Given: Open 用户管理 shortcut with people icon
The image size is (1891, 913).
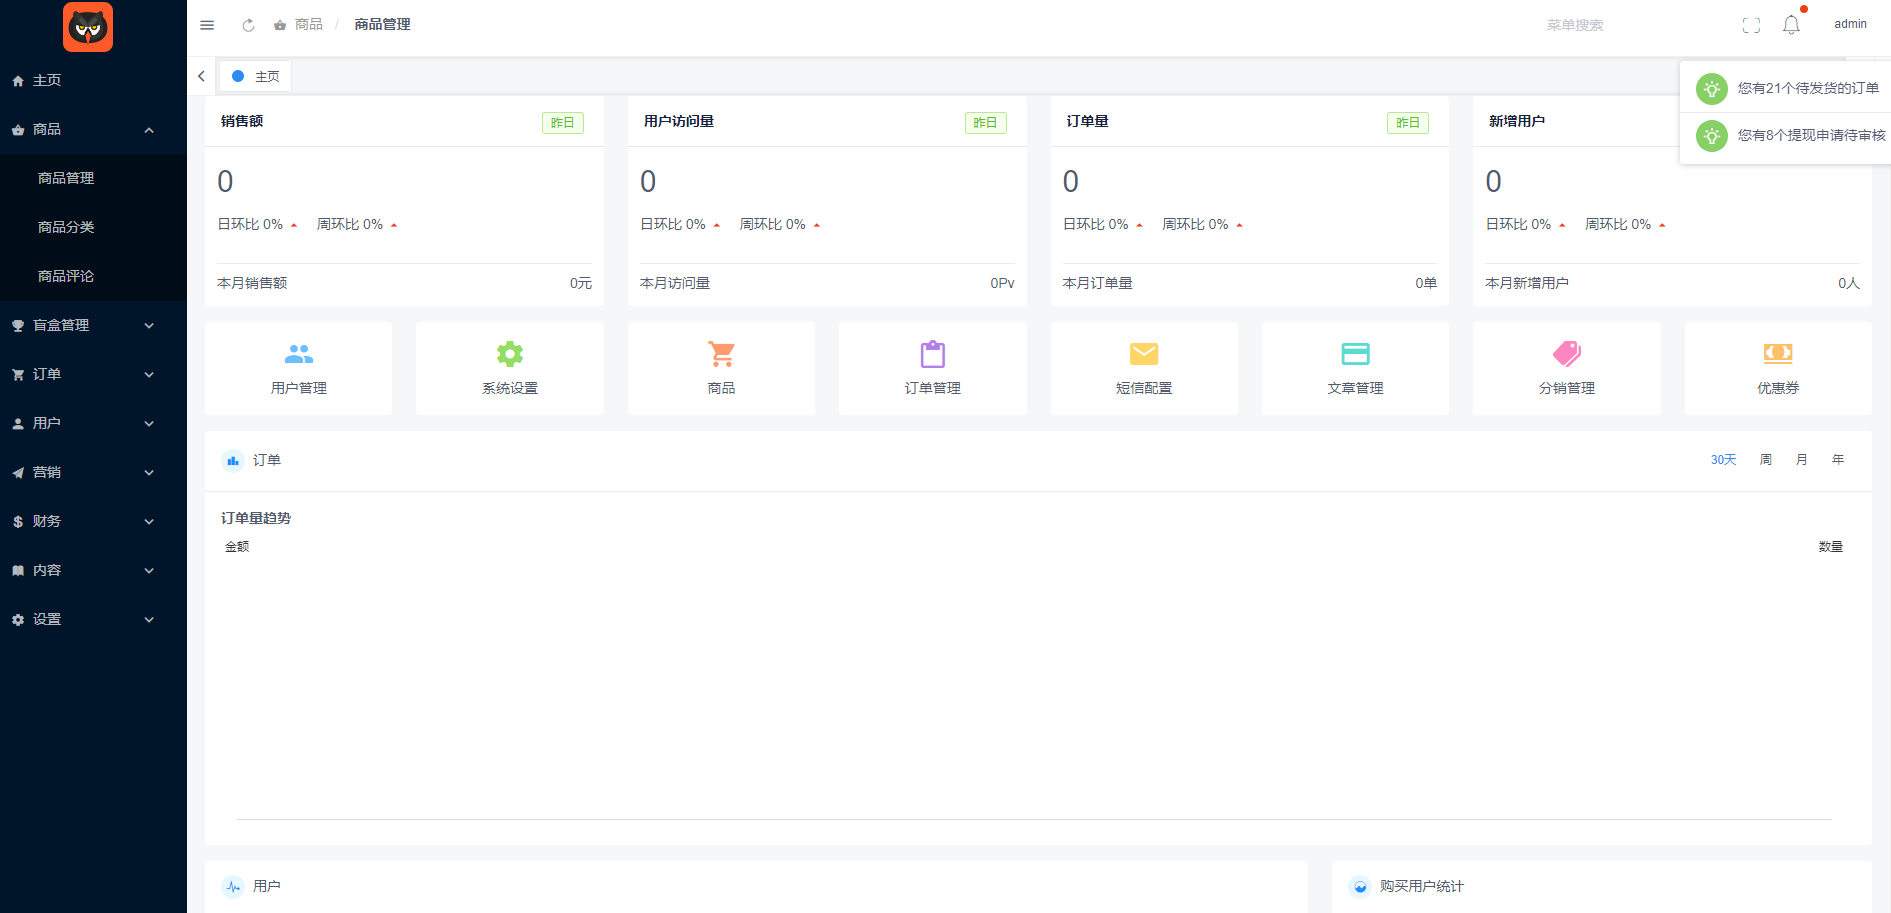Looking at the screenshot, I should click(298, 368).
